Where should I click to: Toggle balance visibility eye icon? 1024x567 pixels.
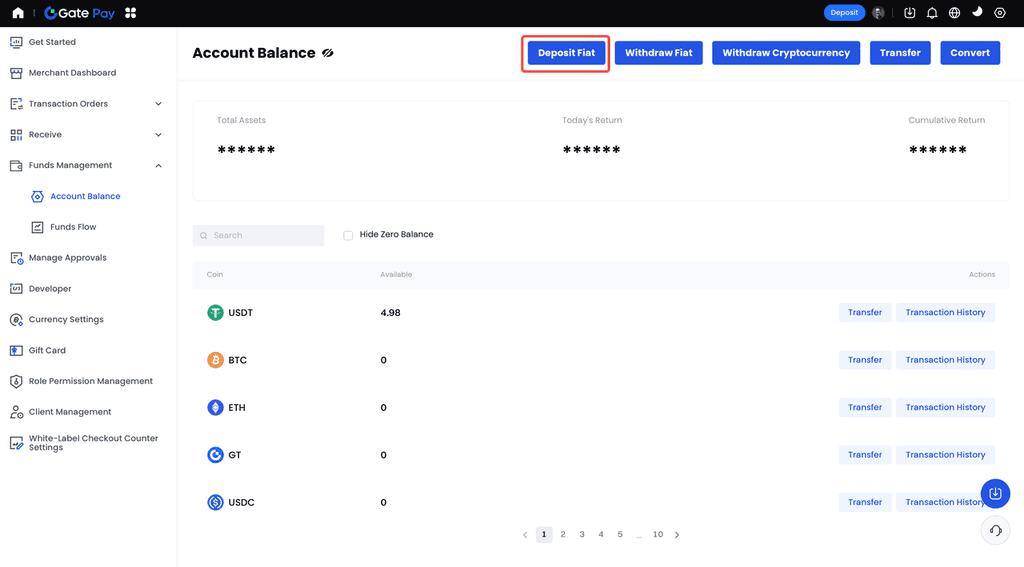[328, 53]
